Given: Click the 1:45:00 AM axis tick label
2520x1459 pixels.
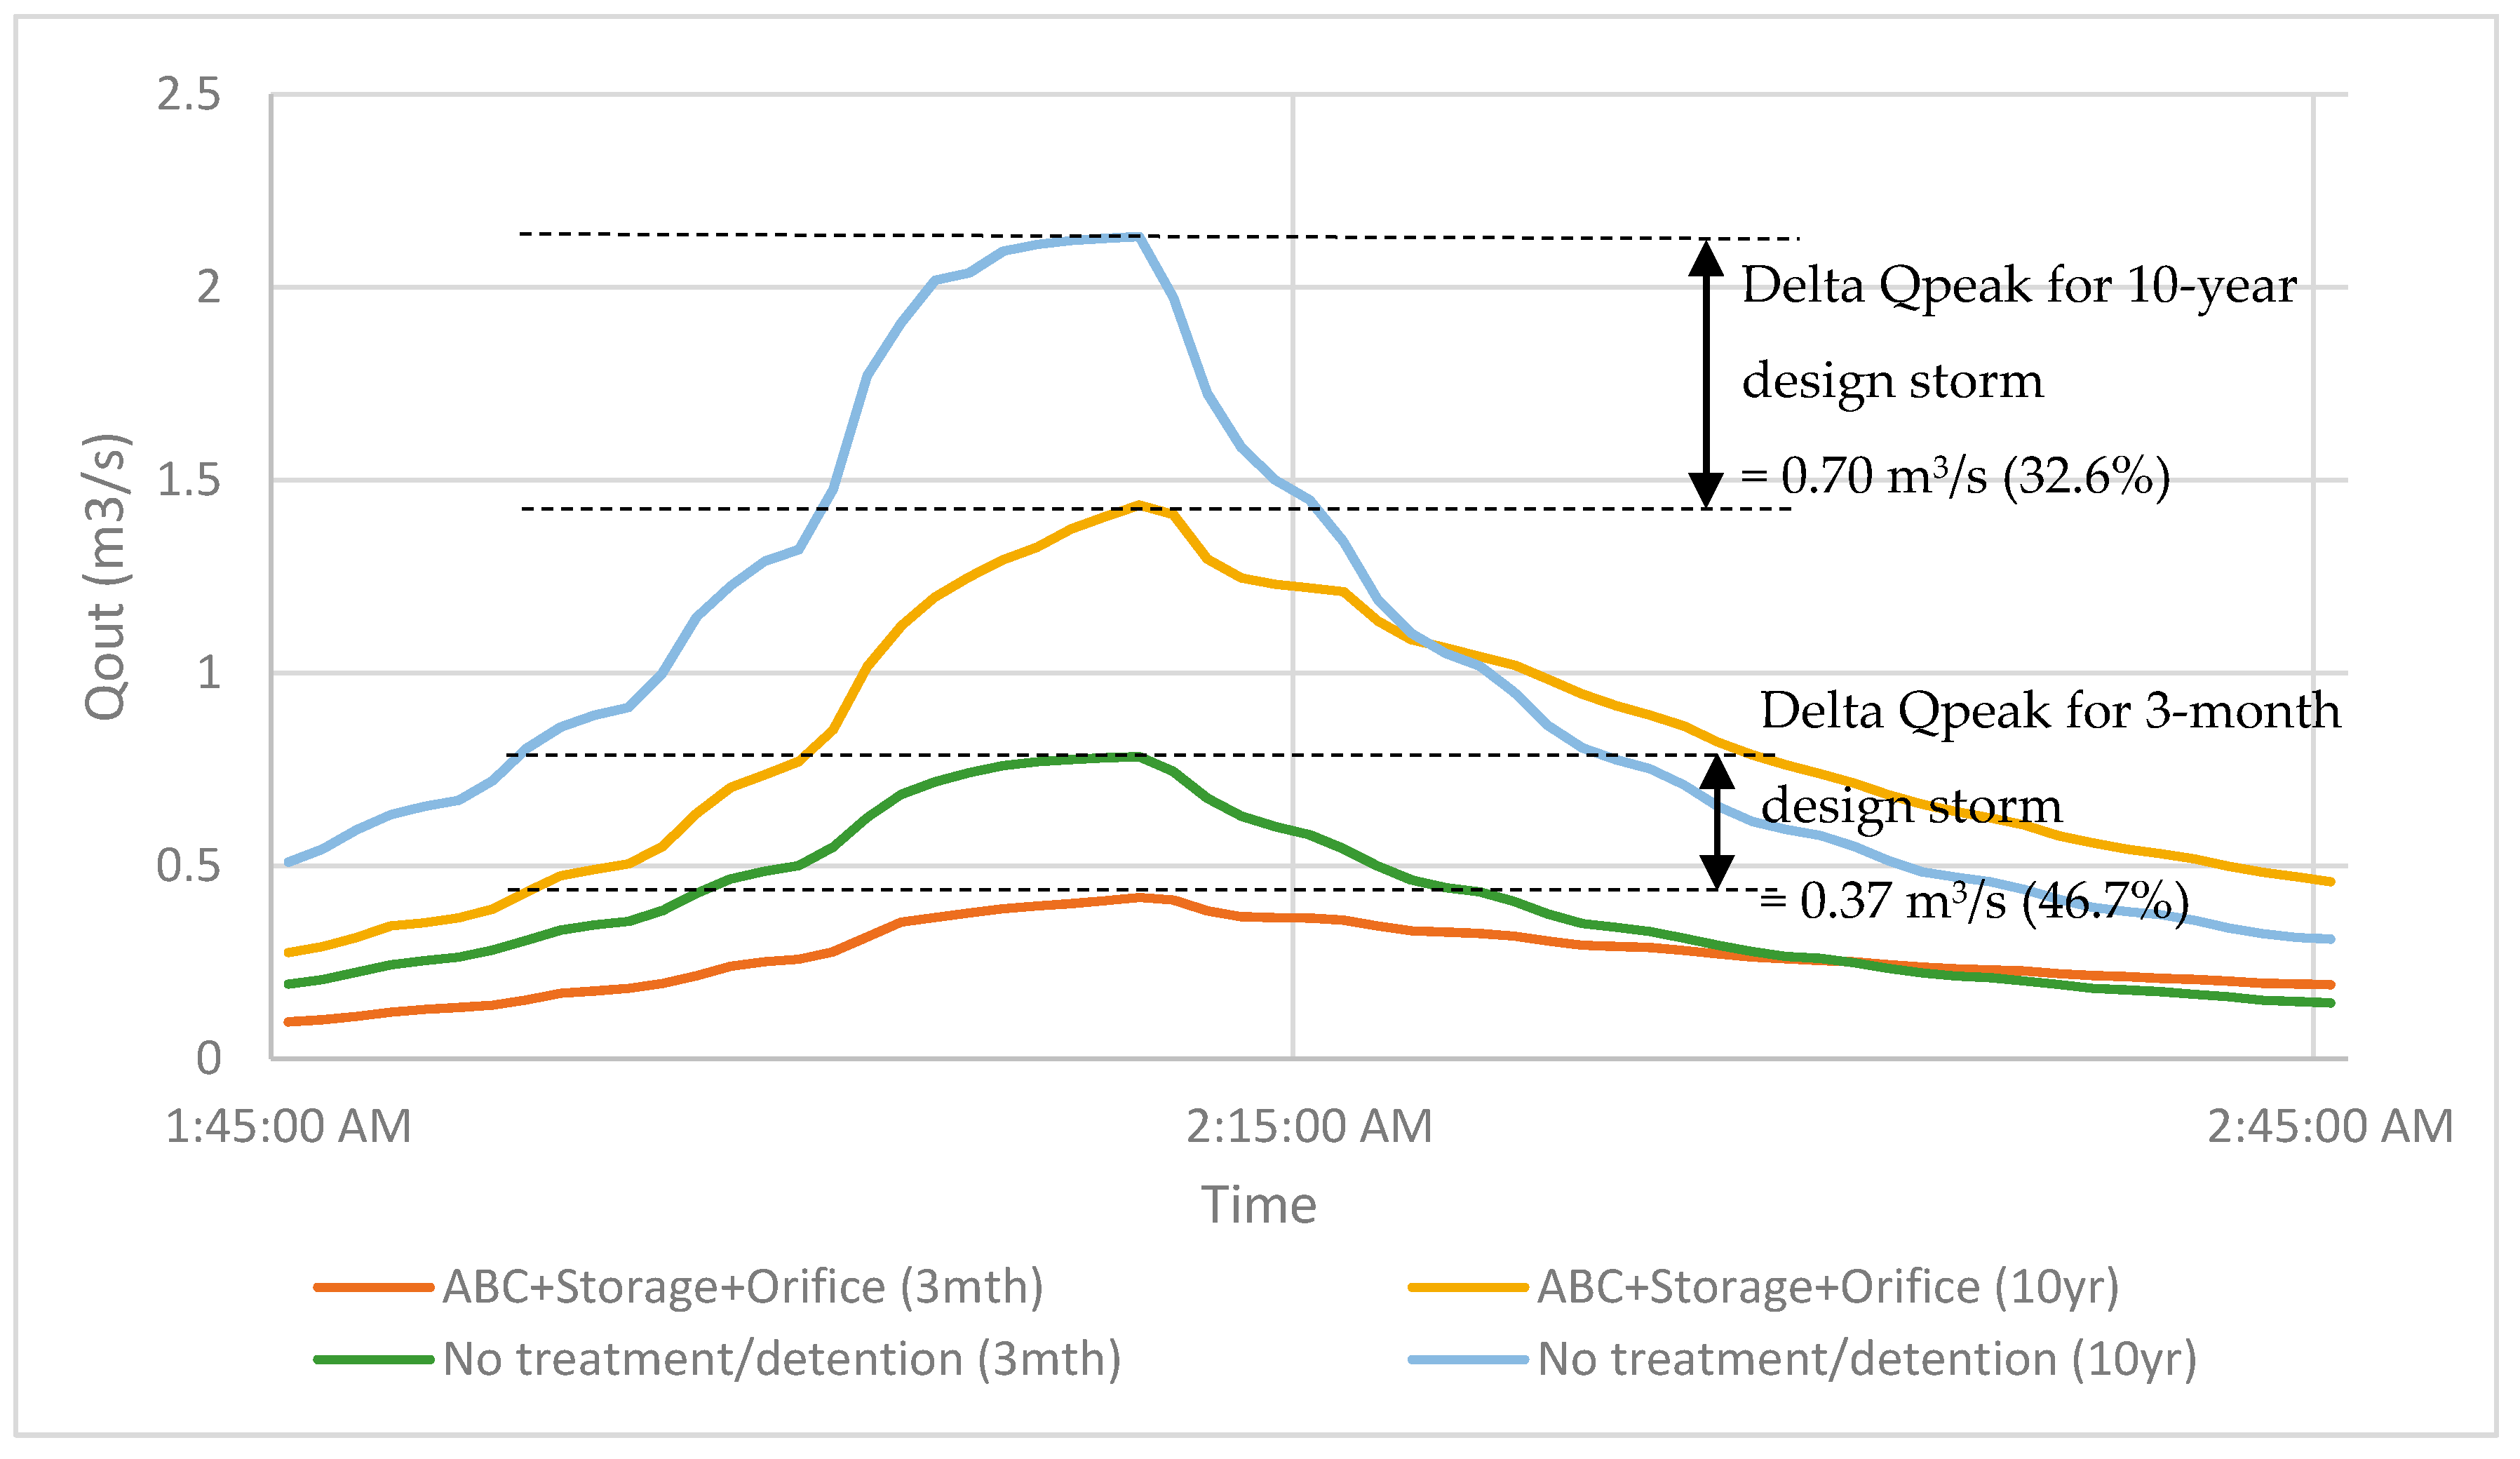Looking at the screenshot, I should pyautogui.click(x=288, y=1127).
